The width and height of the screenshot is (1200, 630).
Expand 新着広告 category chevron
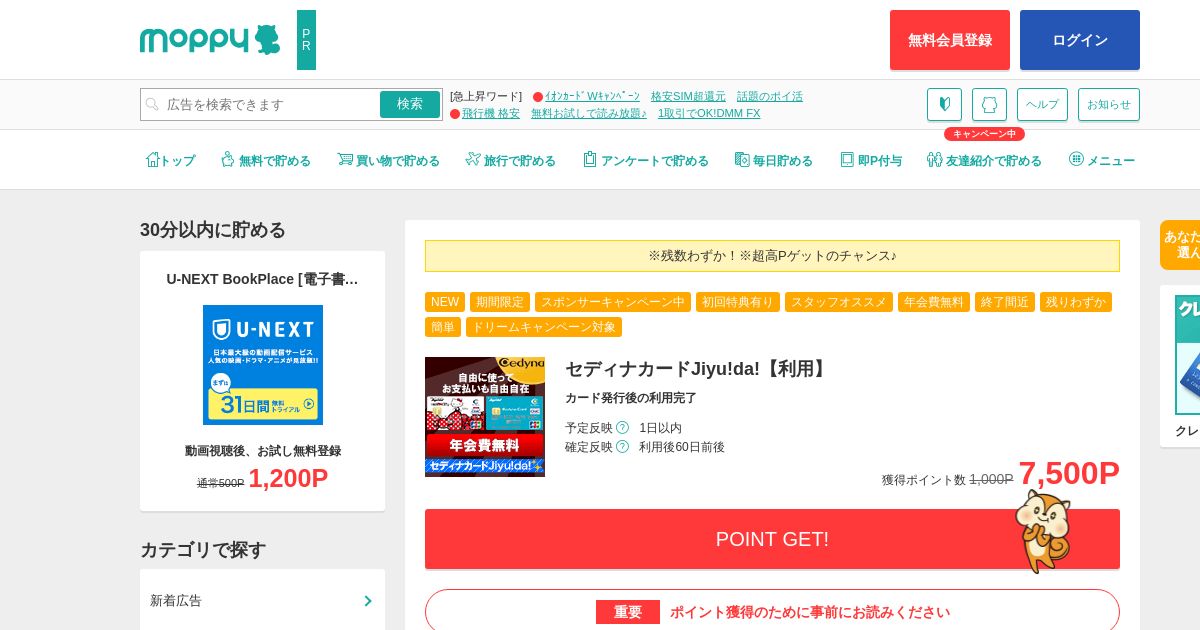click(368, 601)
